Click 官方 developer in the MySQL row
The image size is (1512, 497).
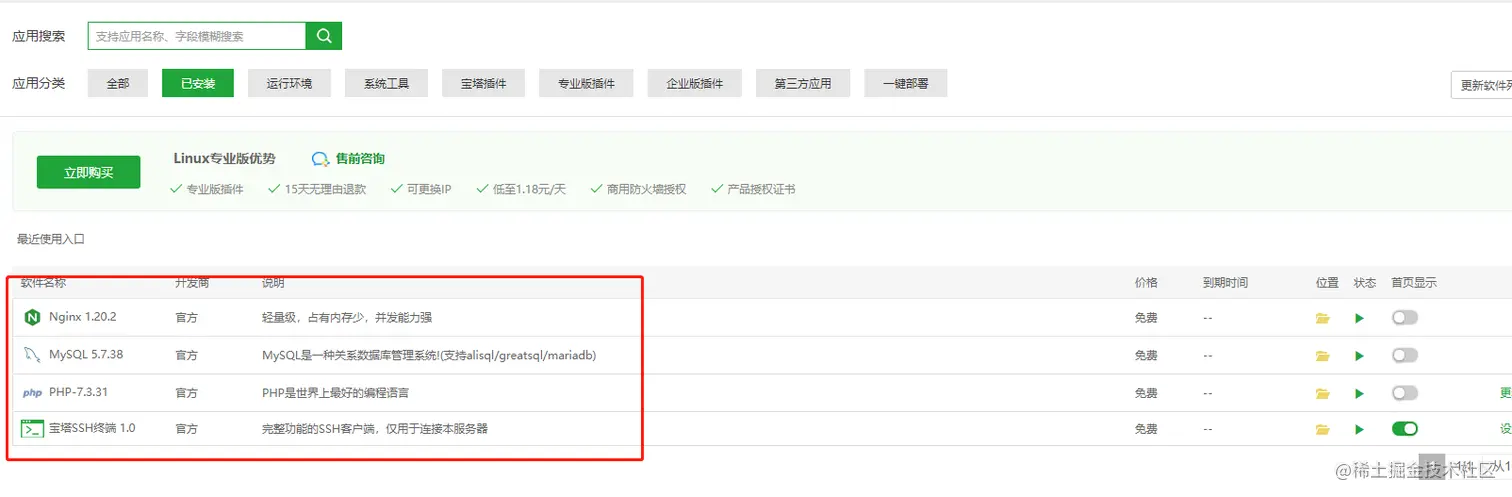186,355
